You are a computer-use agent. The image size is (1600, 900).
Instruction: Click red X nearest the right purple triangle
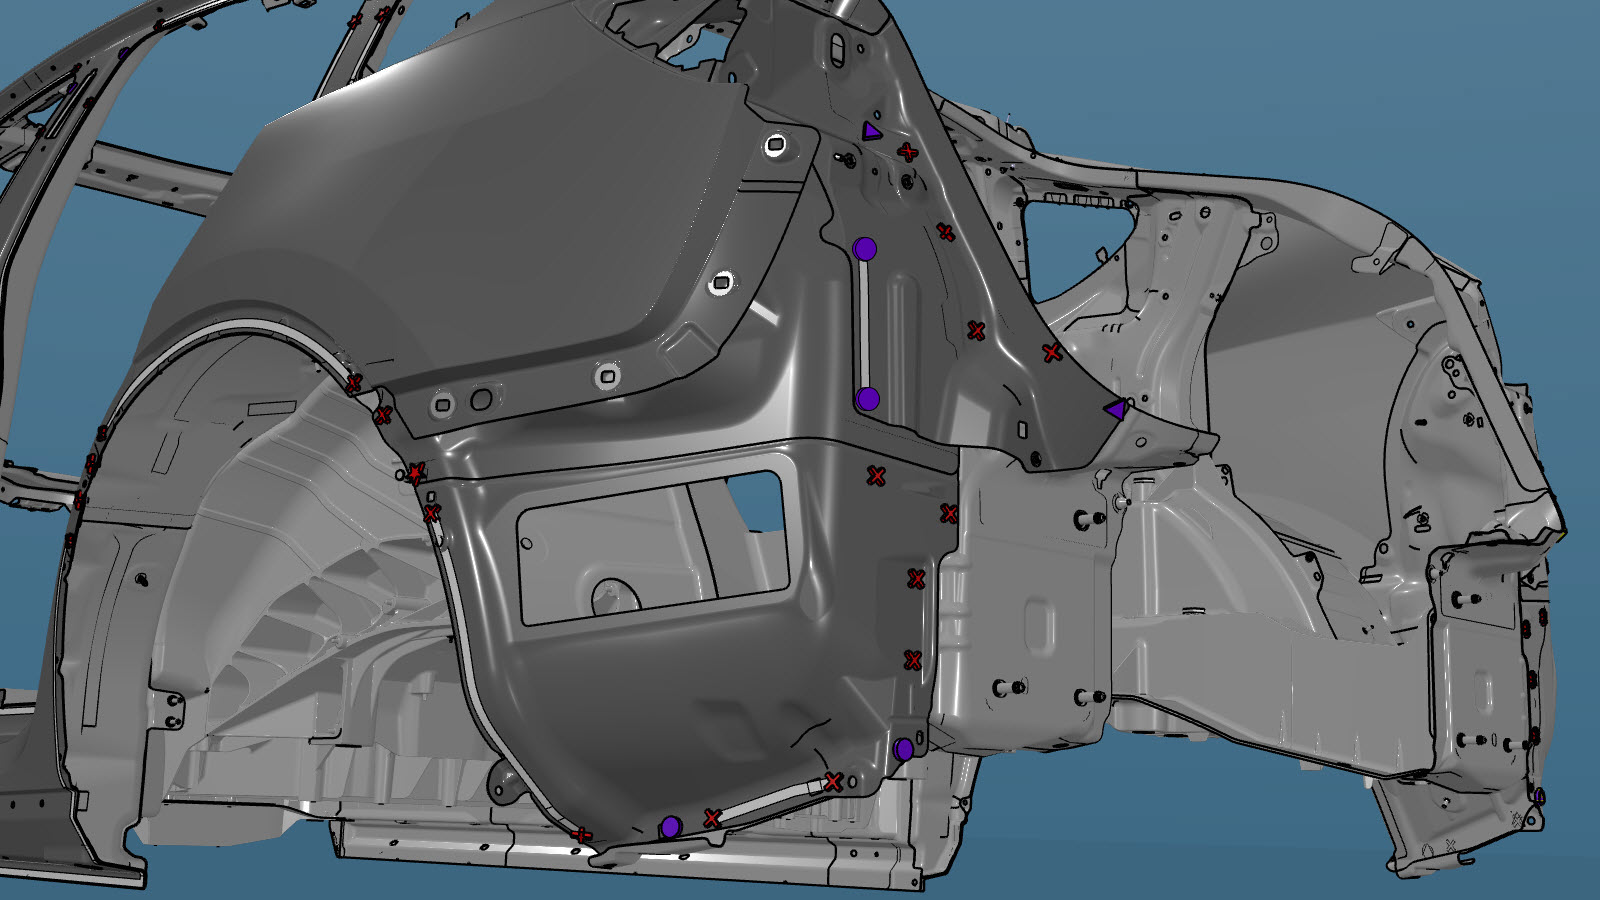click(x=1051, y=352)
